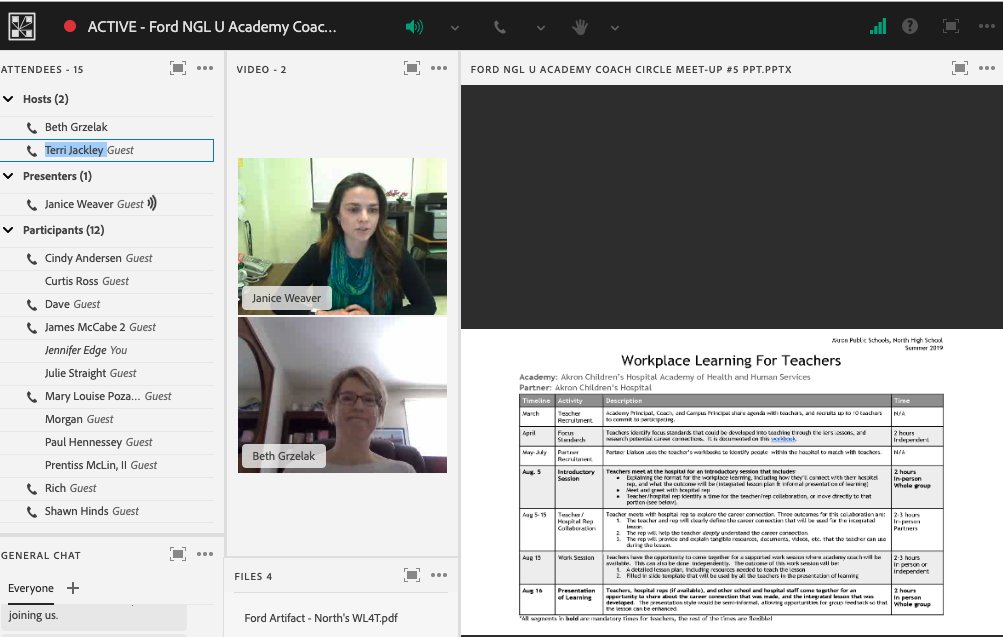Image resolution: width=1003 pixels, height=637 pixels.
Task: Click the Workplace Learning For Teachers slide title
Action: click(x=731, y=360)
